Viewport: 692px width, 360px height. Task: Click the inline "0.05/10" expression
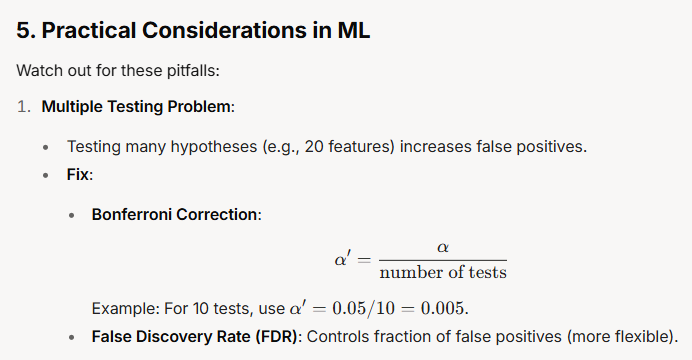click(x=364, y=308)
